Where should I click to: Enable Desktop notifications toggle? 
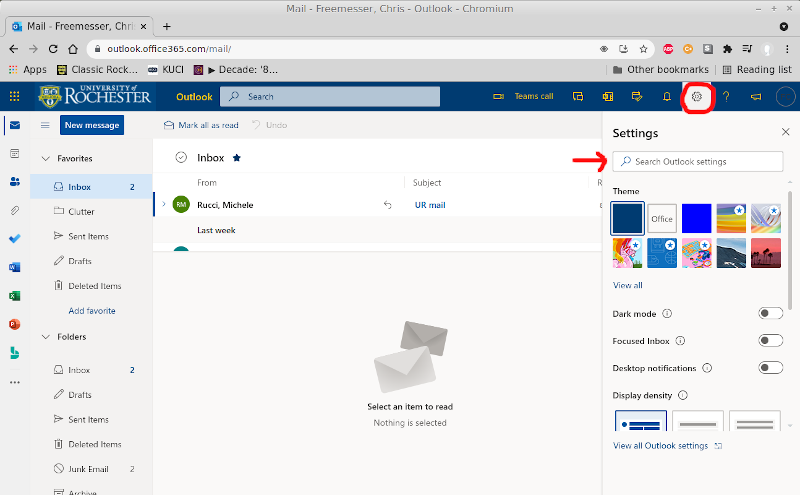coord(770,368)
